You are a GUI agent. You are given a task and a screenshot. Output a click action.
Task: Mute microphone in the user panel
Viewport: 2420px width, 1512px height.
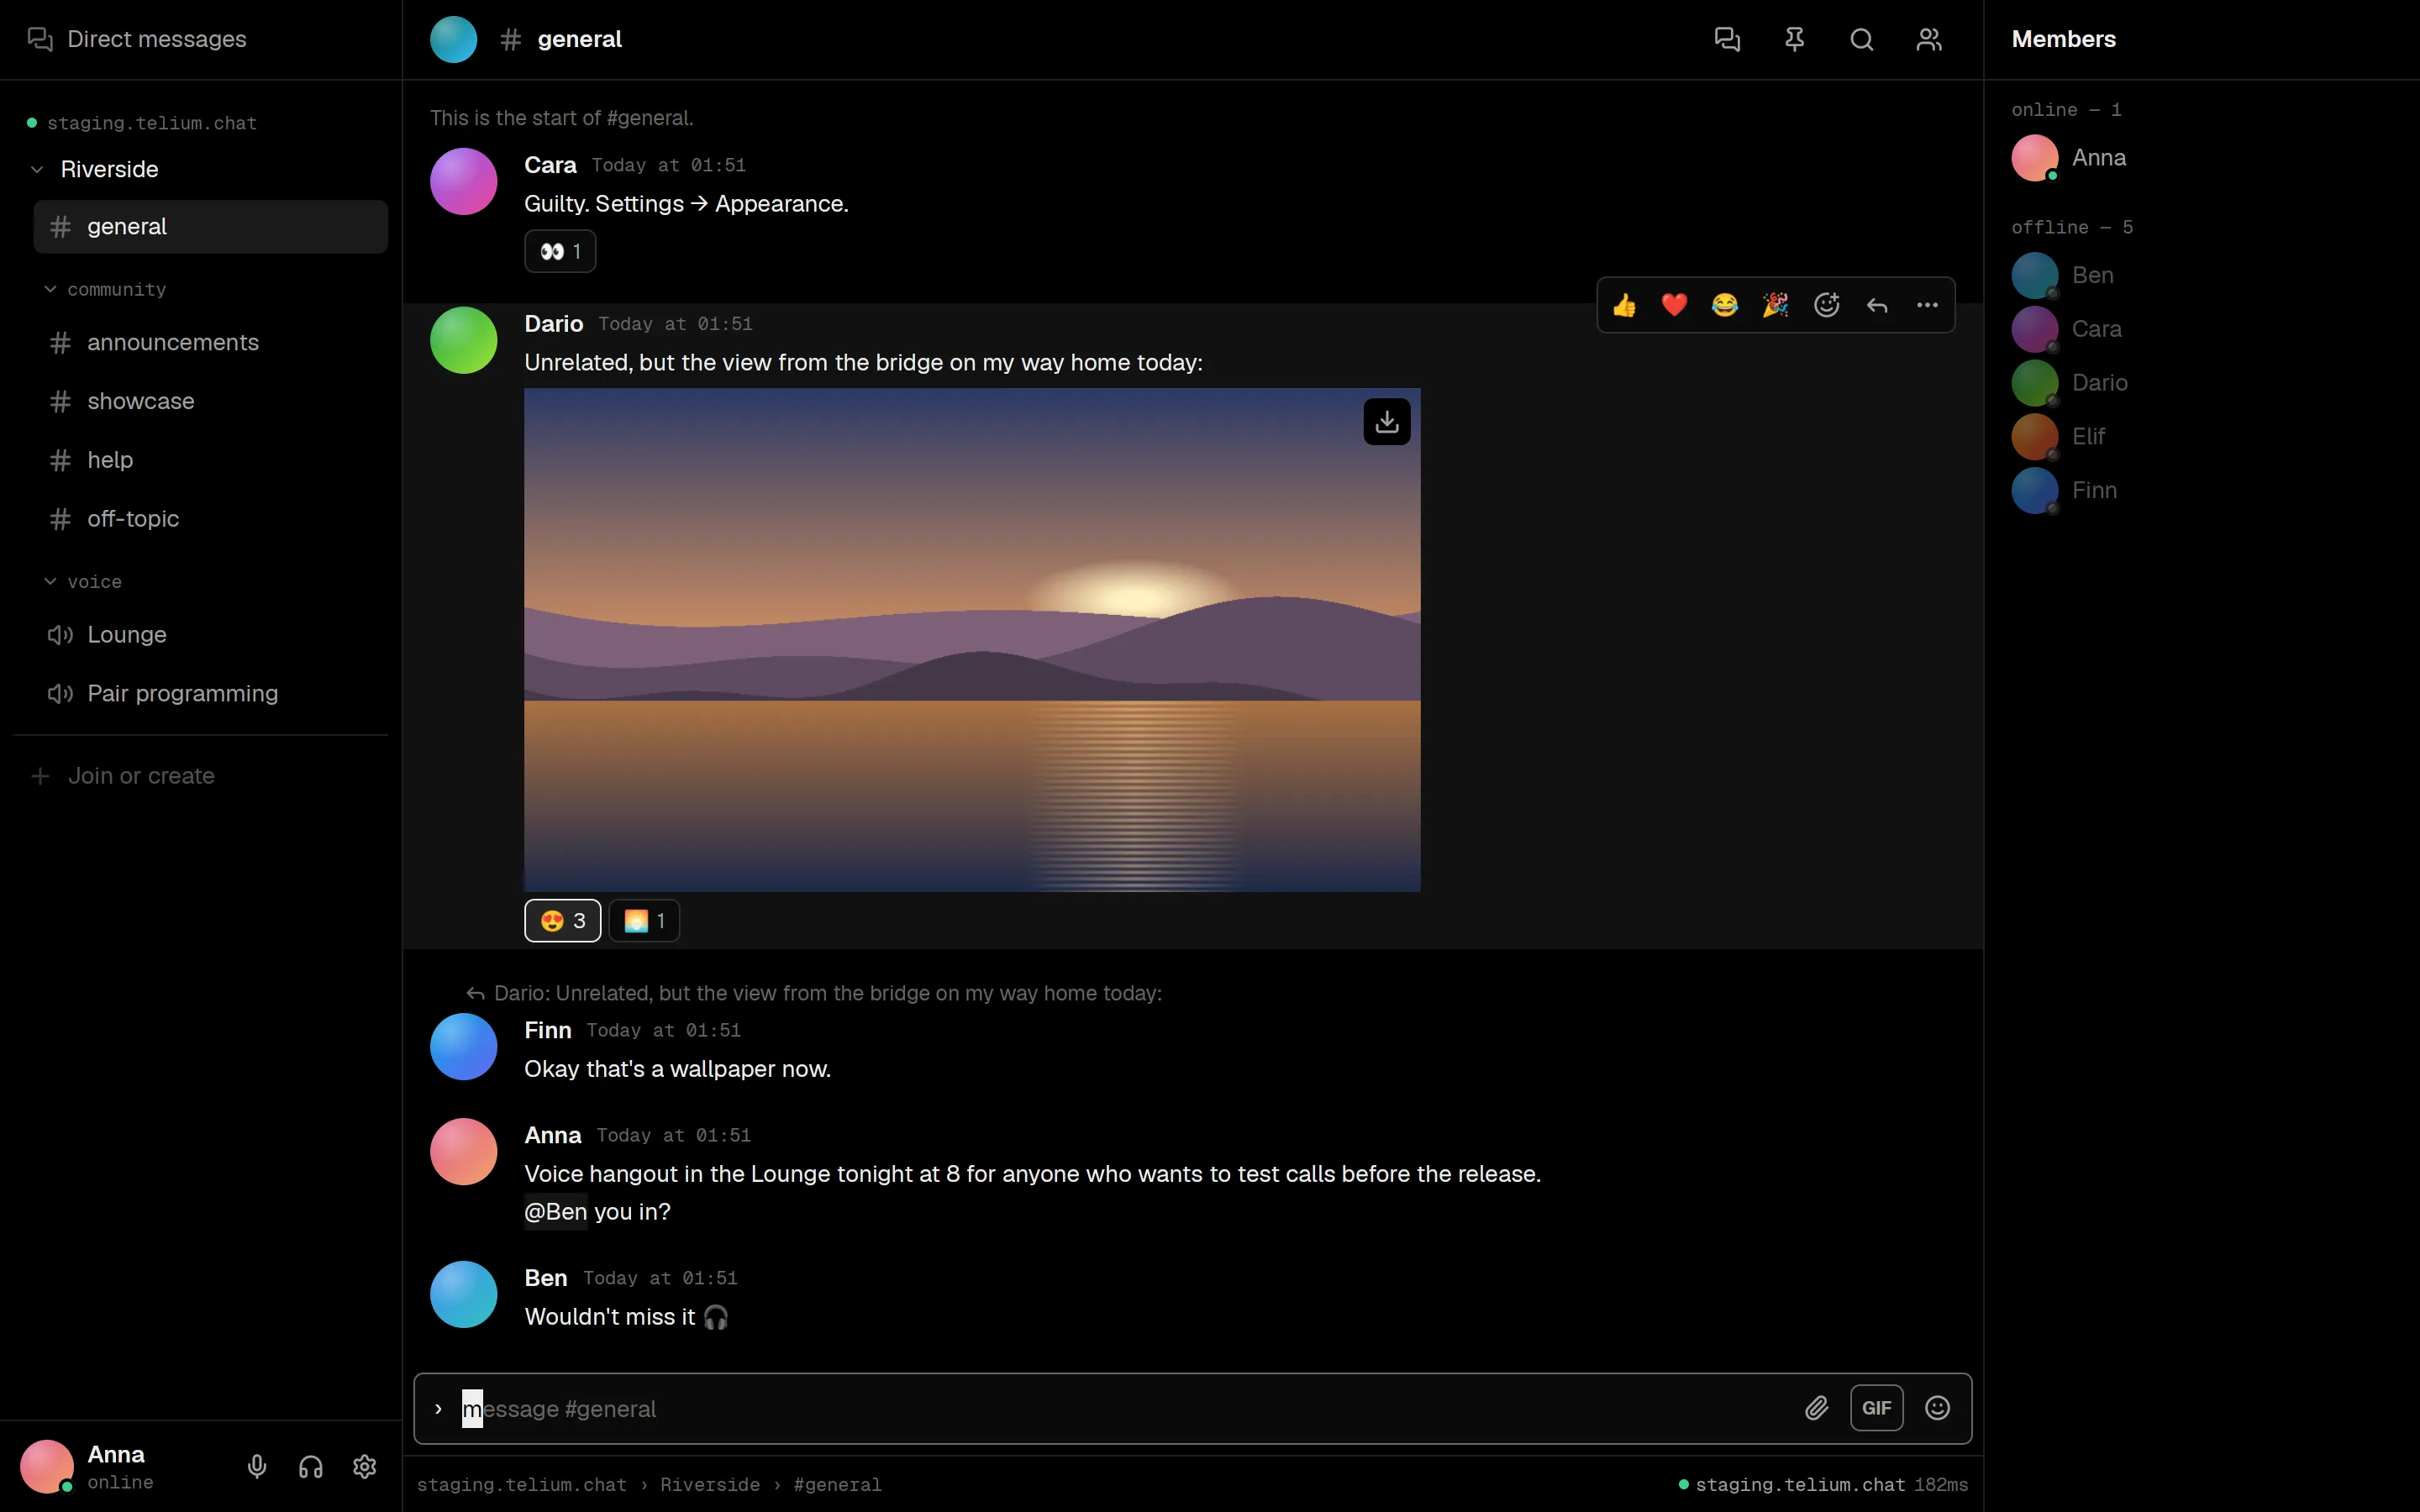point(257,1466)
